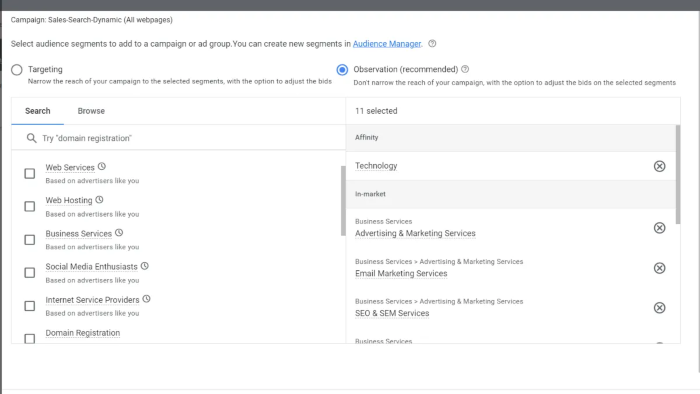This screenshot has width=700, height=394.
Task: Check the Web Hosting checkbox
Action: (29, 206)
